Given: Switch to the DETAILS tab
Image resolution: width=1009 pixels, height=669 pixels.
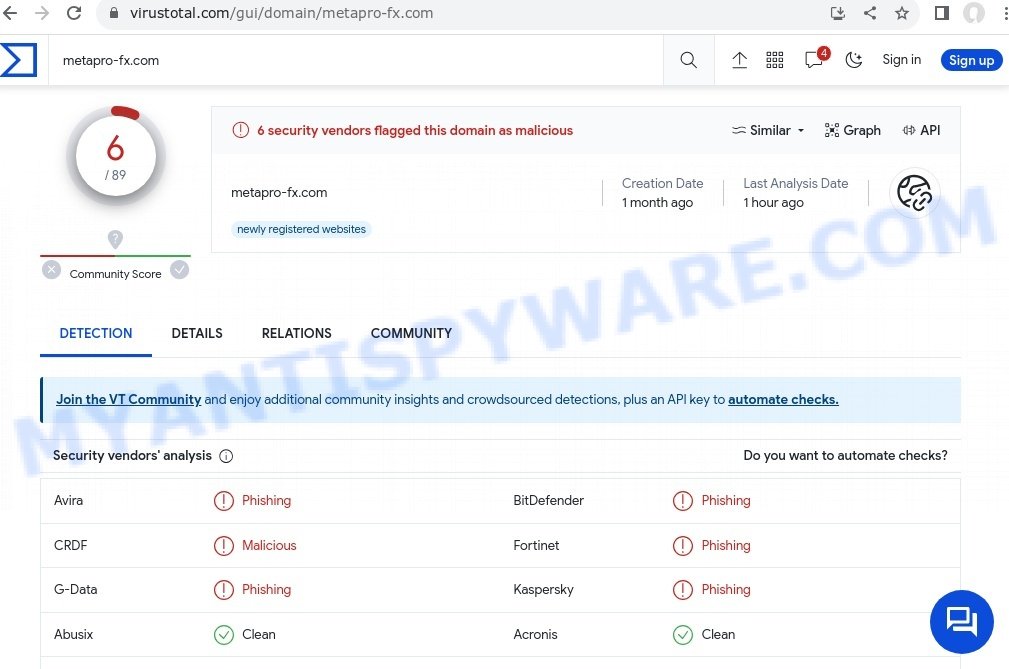Looking at the screenshot, I should point(197,333).
